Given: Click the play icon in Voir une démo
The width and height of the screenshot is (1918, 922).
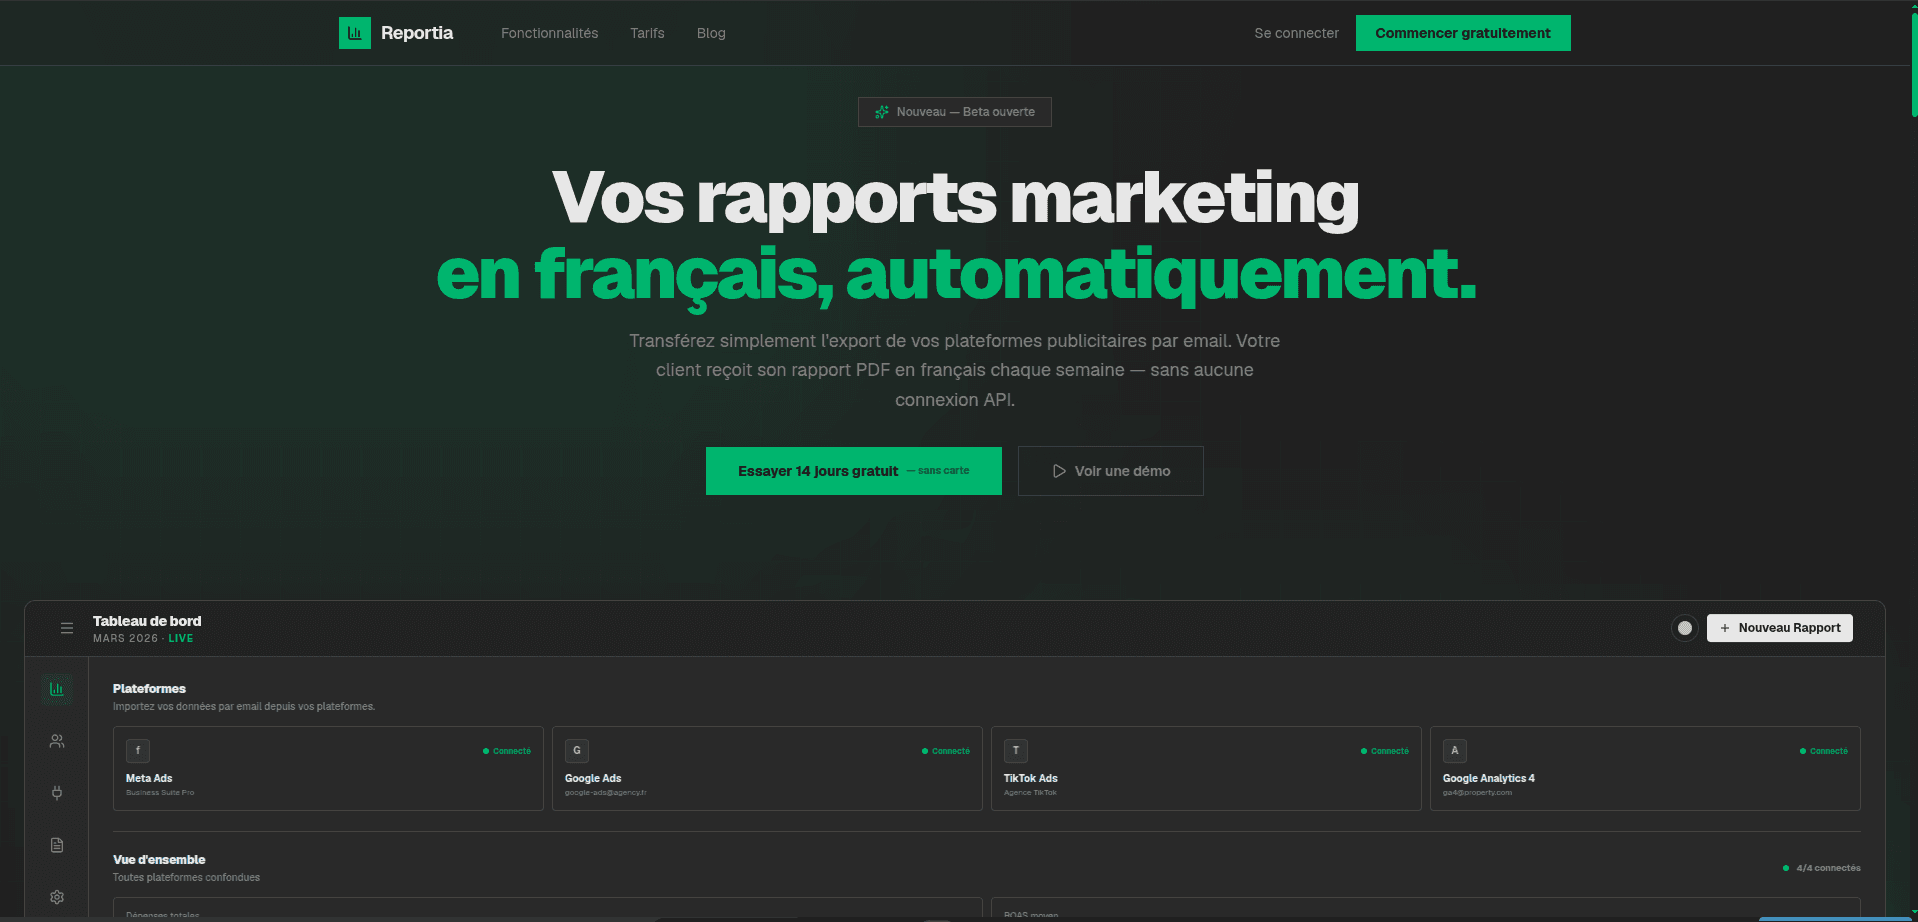Looking at the screenshot, I should click(1059, 471).
